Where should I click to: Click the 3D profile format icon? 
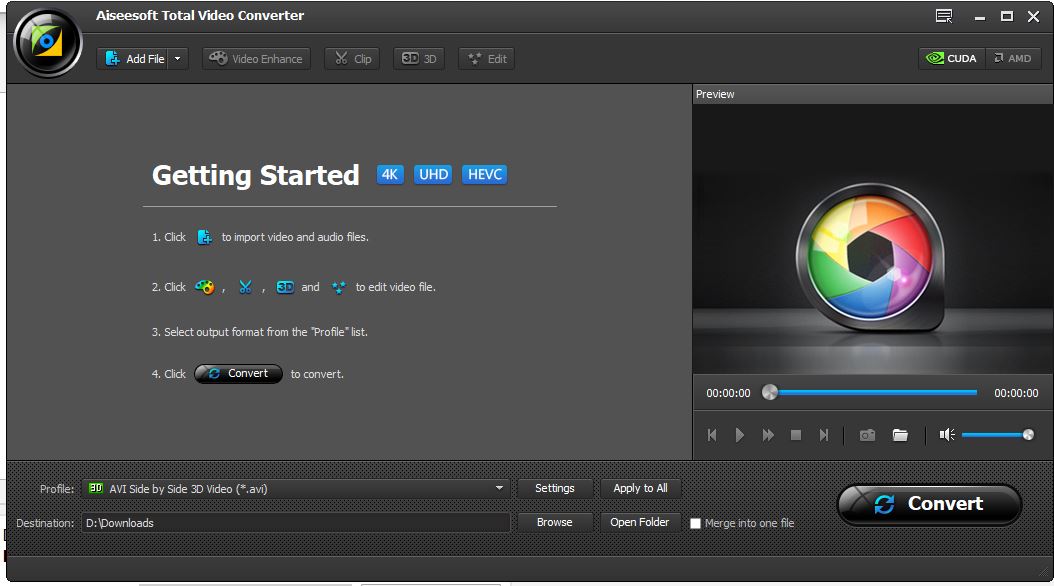point(95,489)
